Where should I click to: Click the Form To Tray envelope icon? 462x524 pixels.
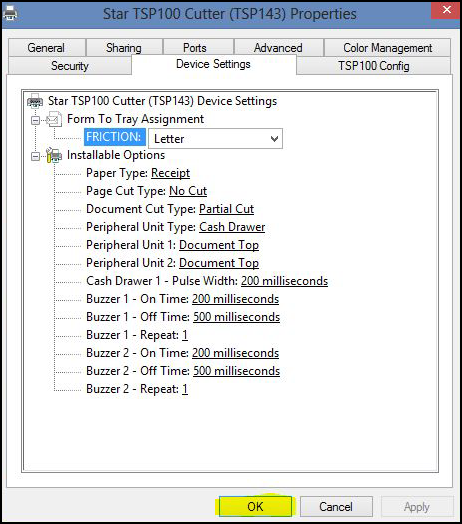point(54,119)
